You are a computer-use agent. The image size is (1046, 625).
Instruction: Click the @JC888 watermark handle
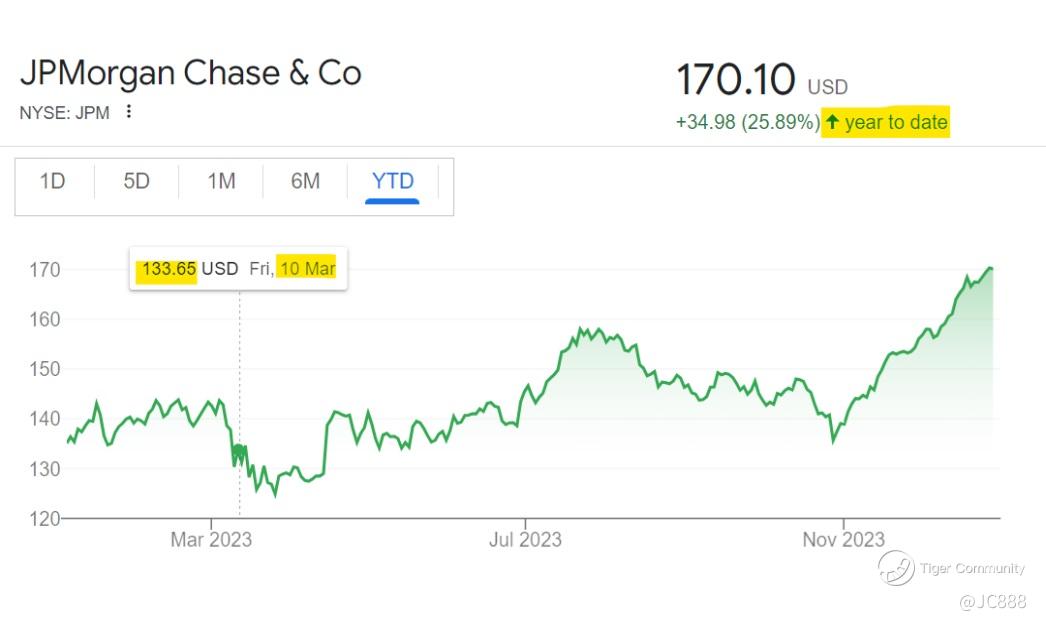[992, 601]
